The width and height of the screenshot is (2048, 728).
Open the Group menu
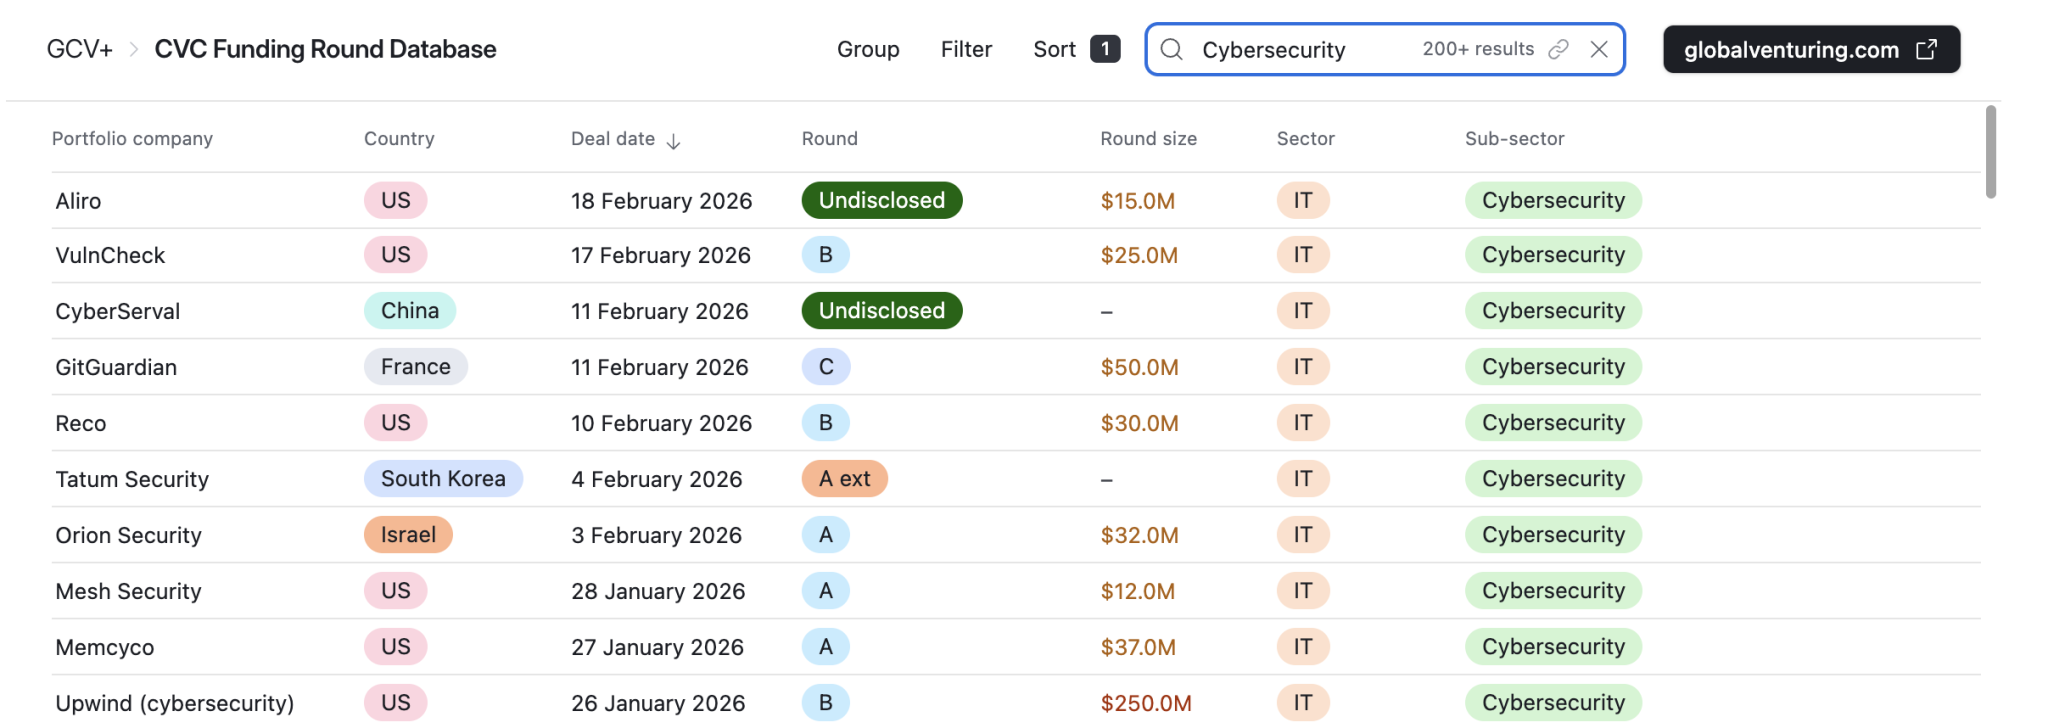click(x=867, y=50)
